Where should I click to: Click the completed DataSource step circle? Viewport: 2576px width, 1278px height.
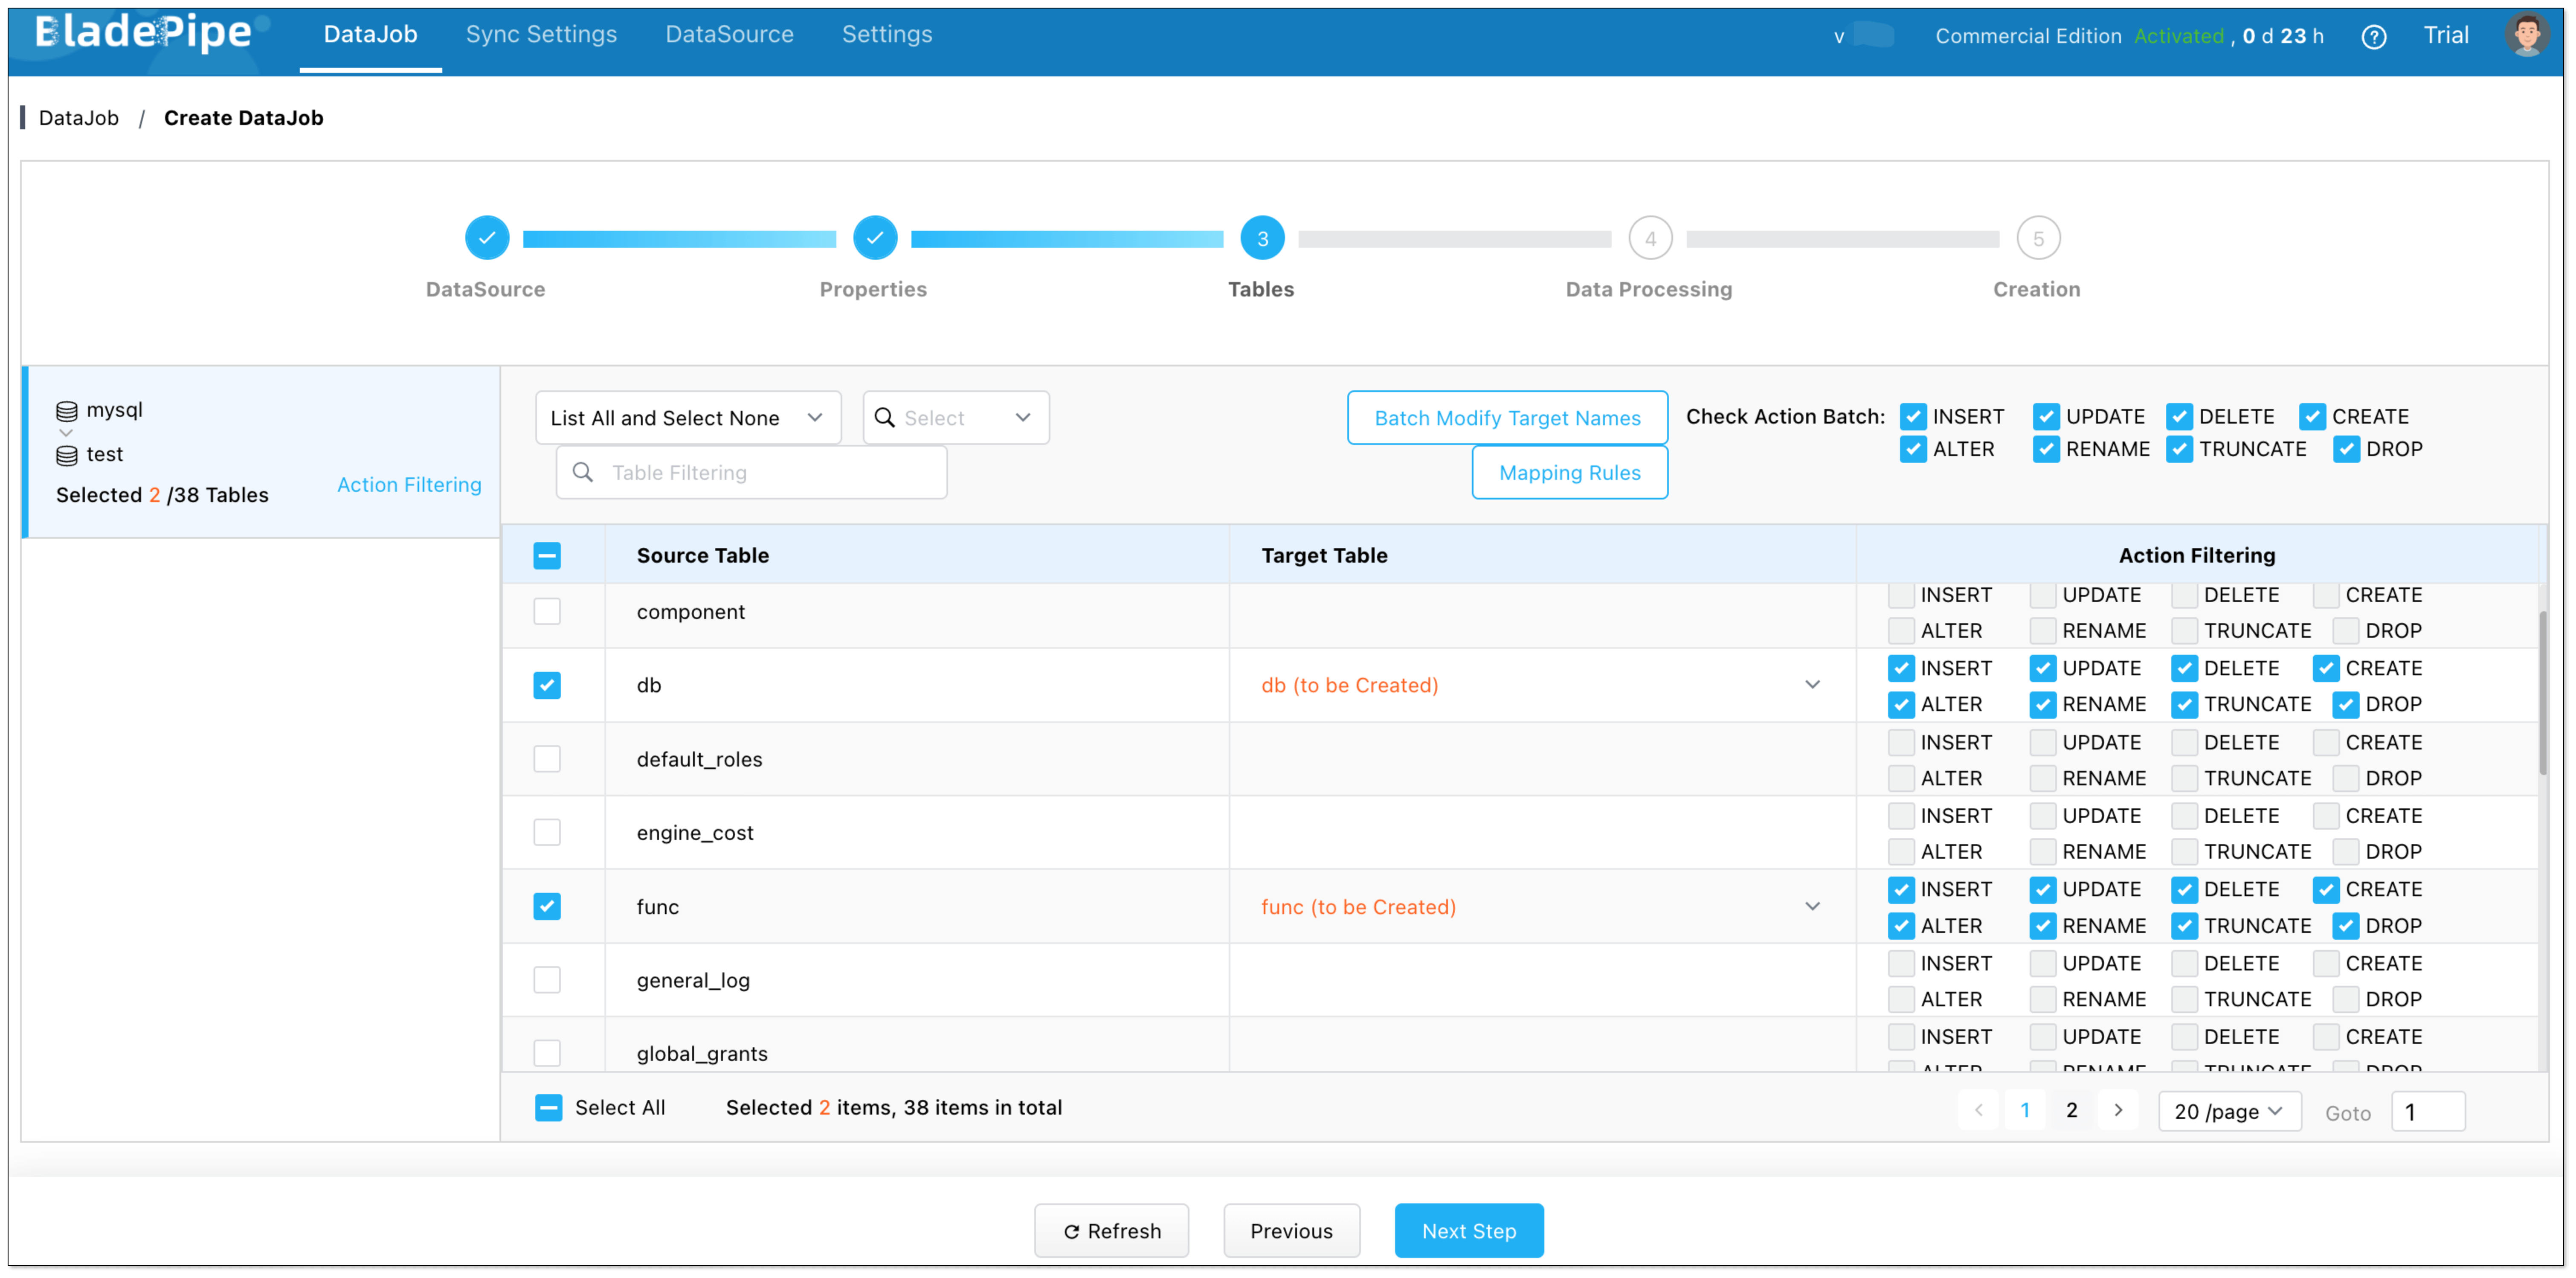[x=487, y=238]
